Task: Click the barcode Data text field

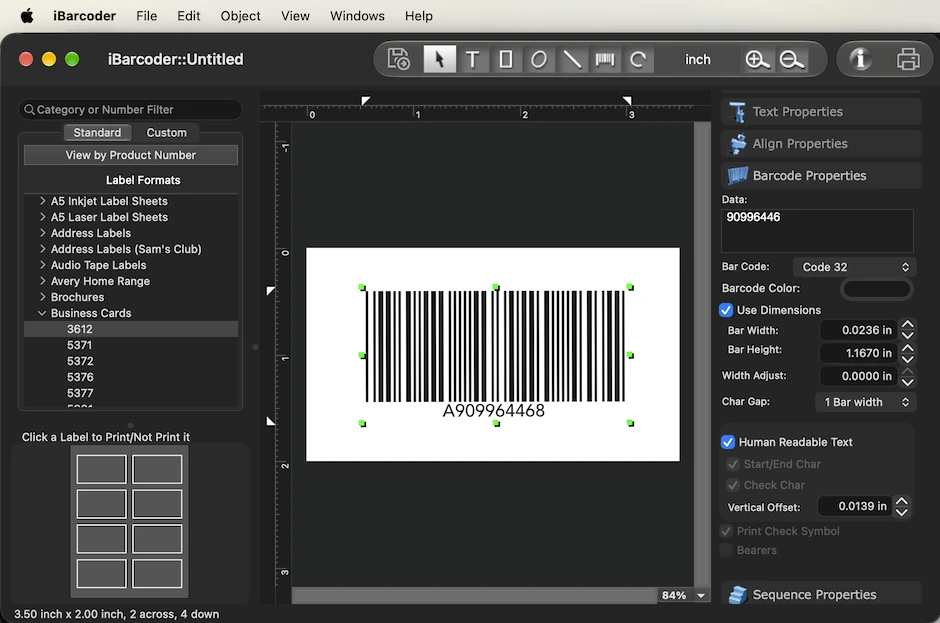Action: click(x=817, y=231)
